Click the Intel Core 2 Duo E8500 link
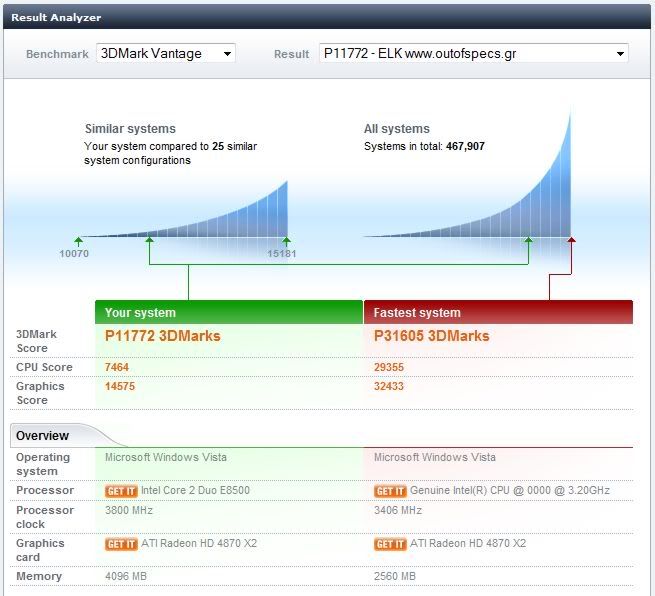655x596 pixels. point(195,491)
